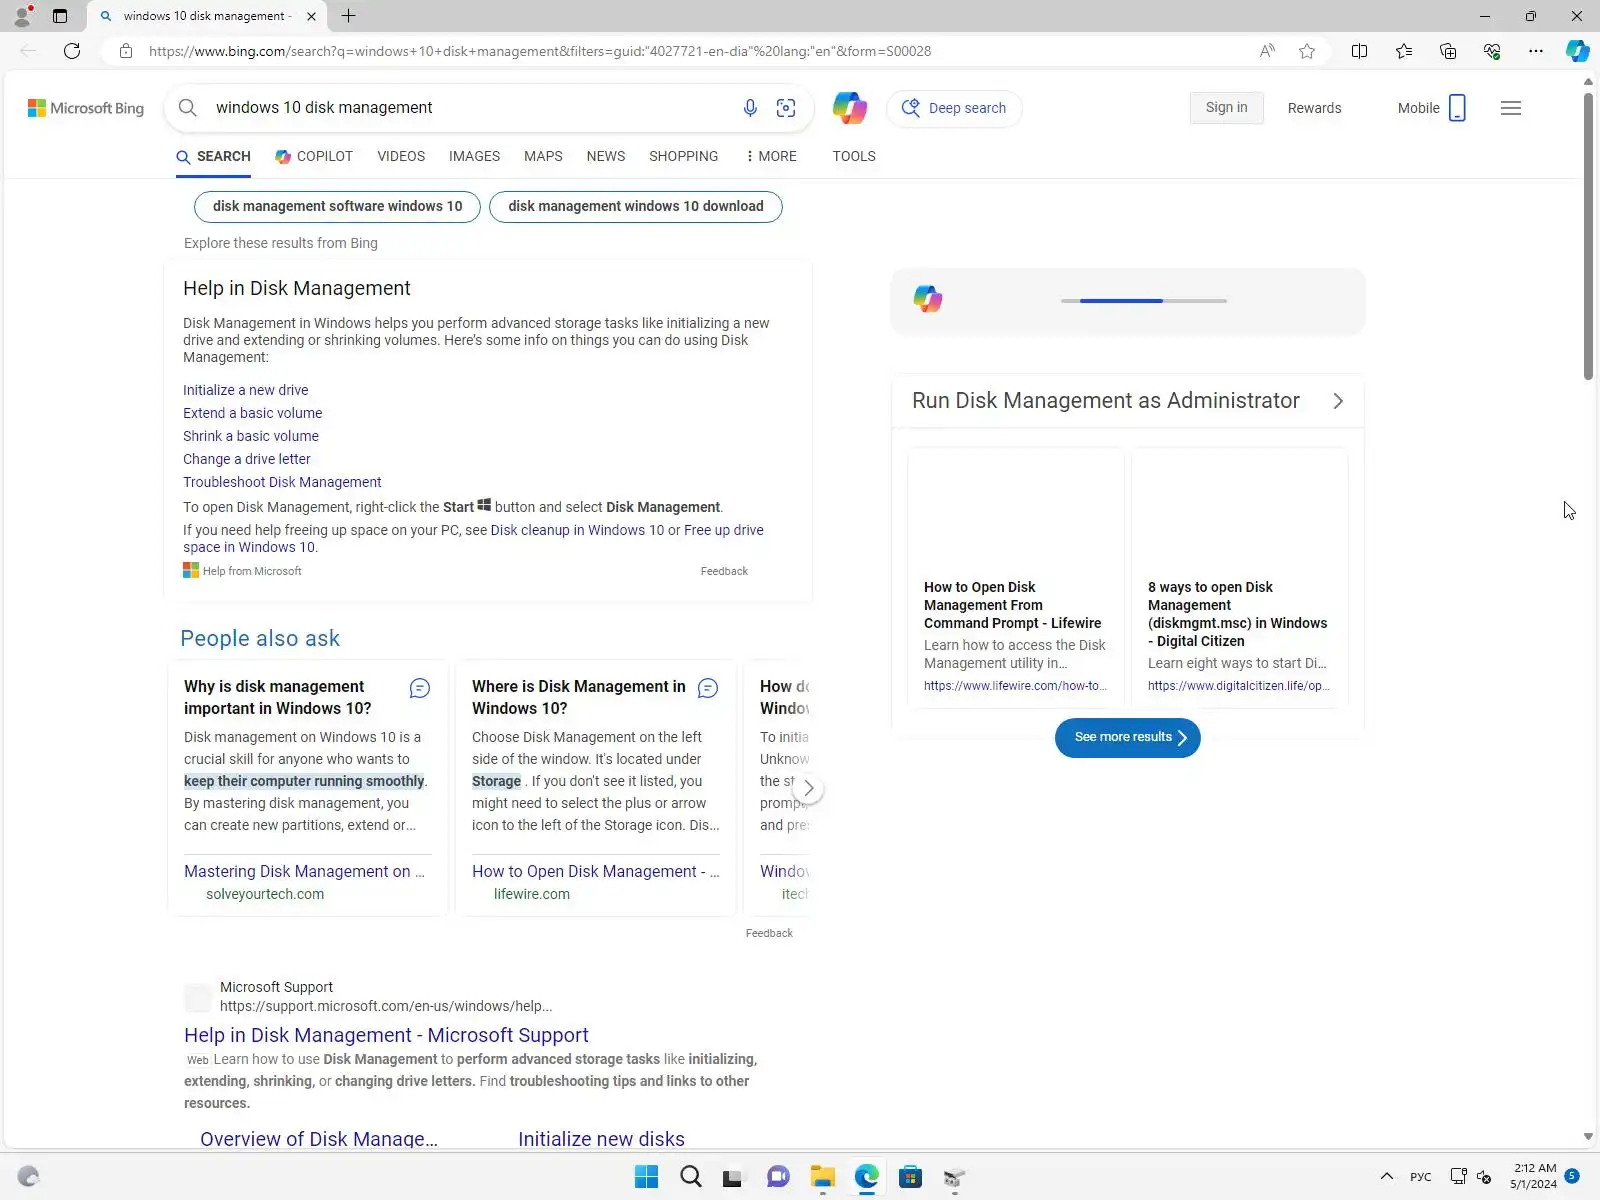1600x1200 pixels.
Task: Open Microsoft Store from taskbar
Action: 910,1176
